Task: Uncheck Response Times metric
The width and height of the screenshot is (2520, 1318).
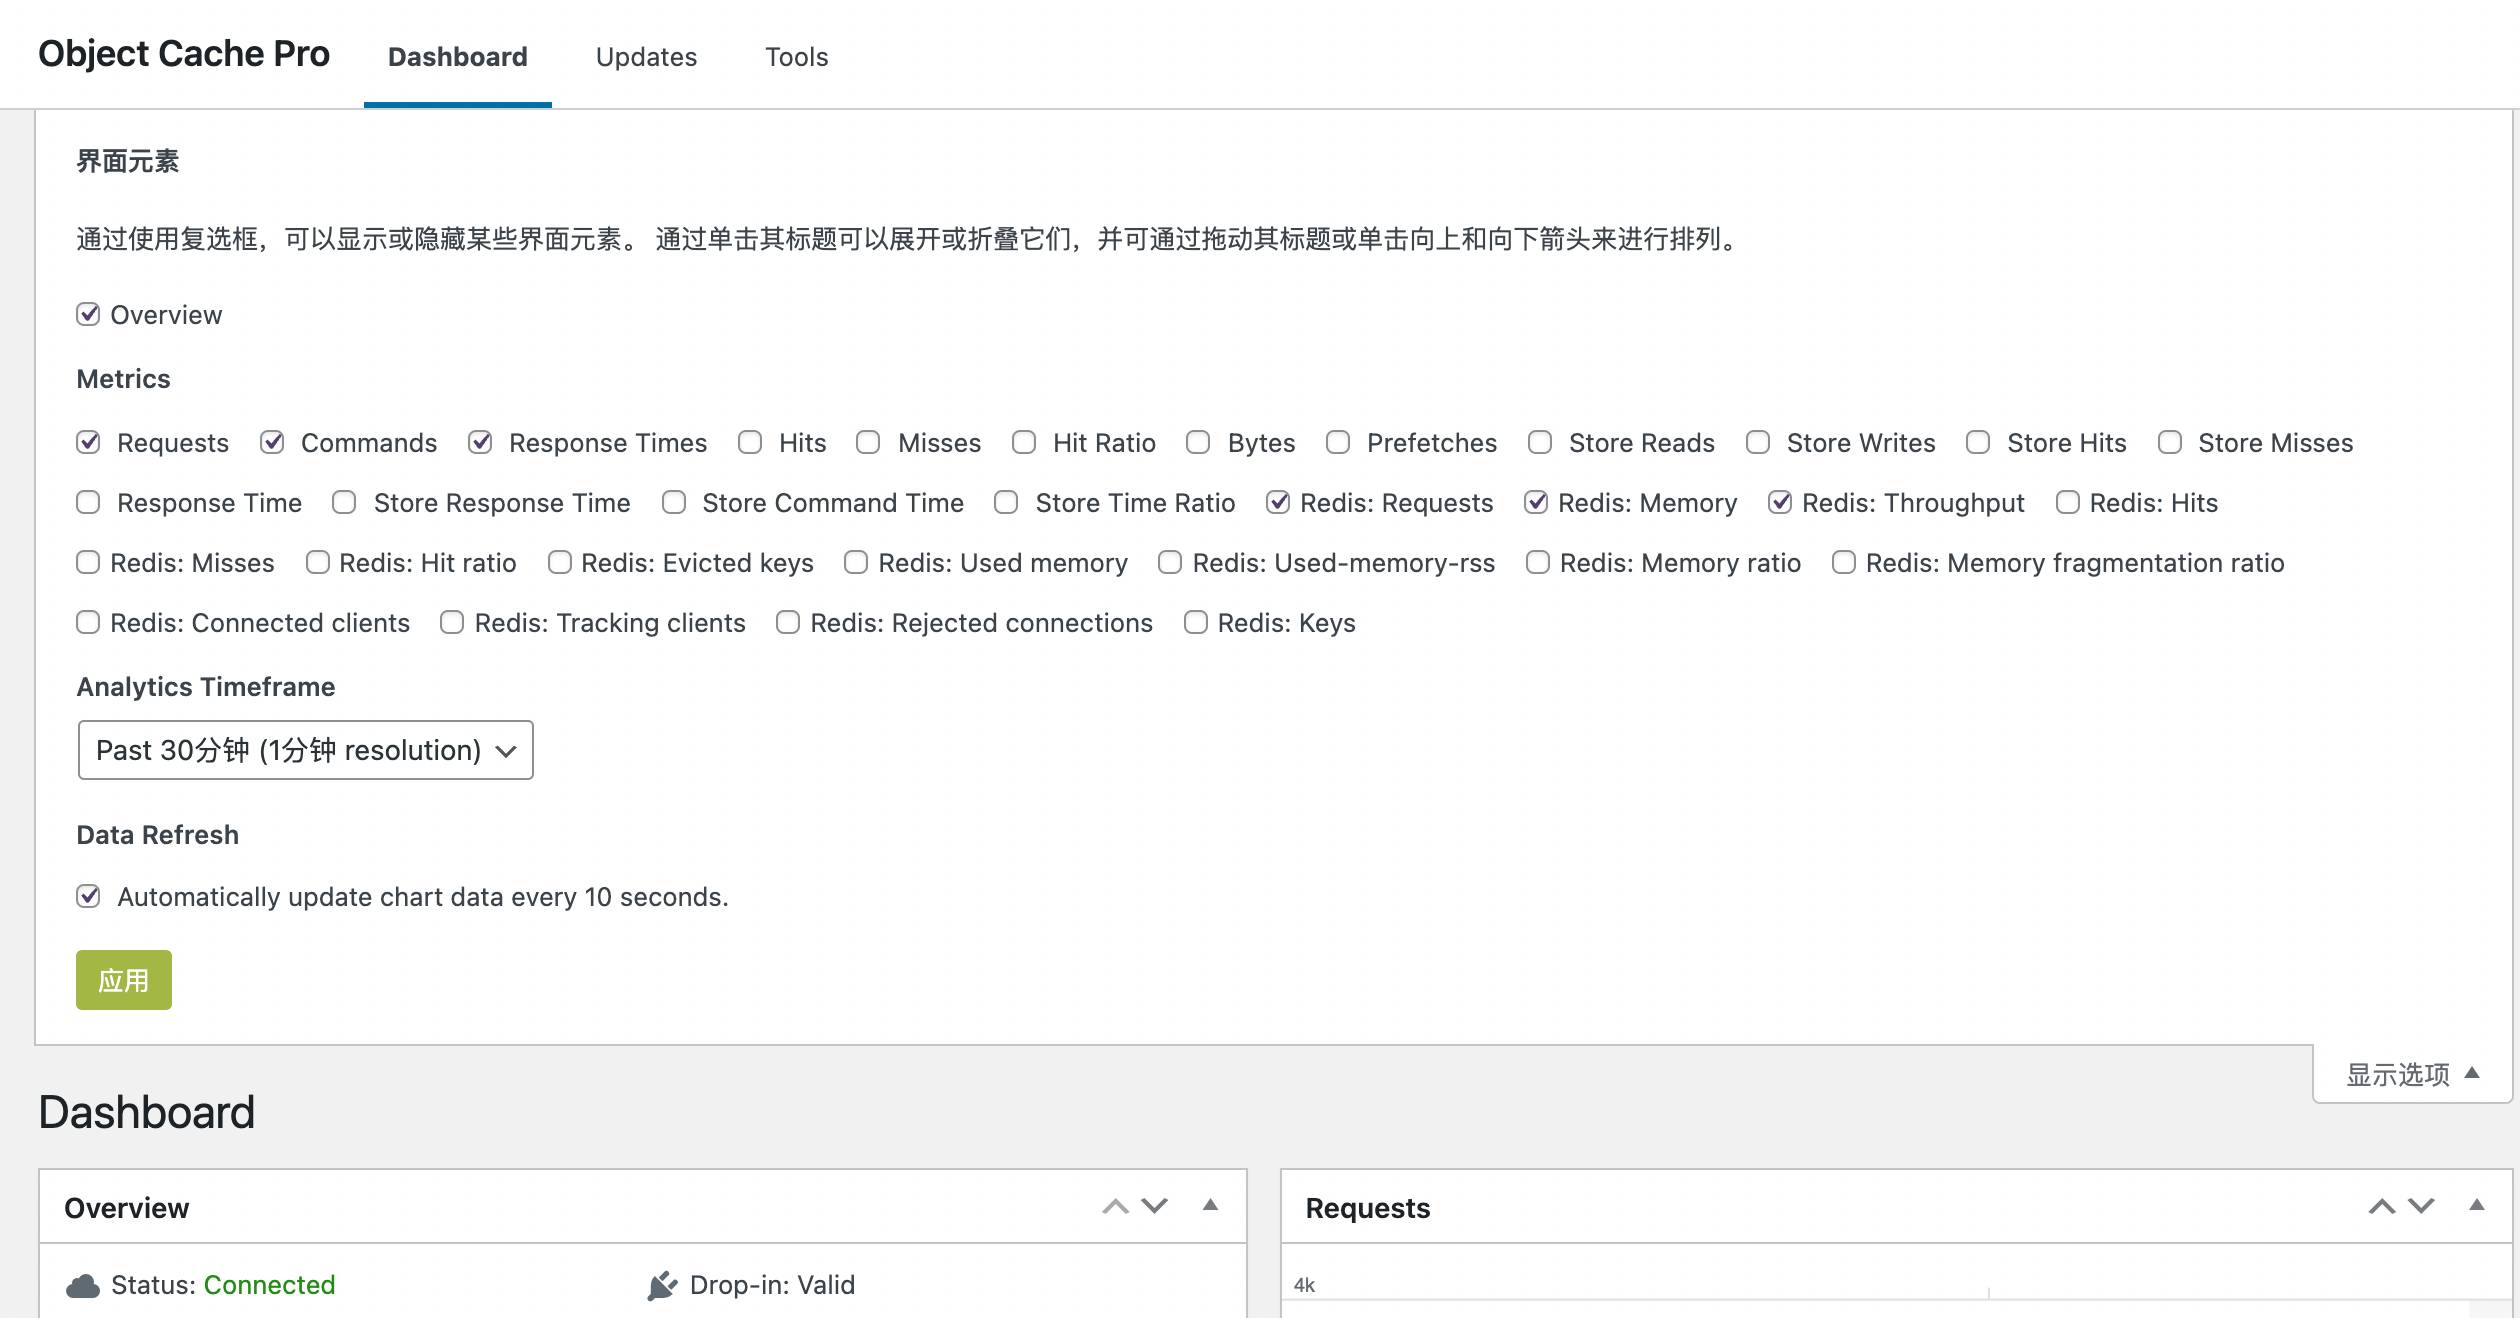Action: pyautogui.click(x=480, y=443)
